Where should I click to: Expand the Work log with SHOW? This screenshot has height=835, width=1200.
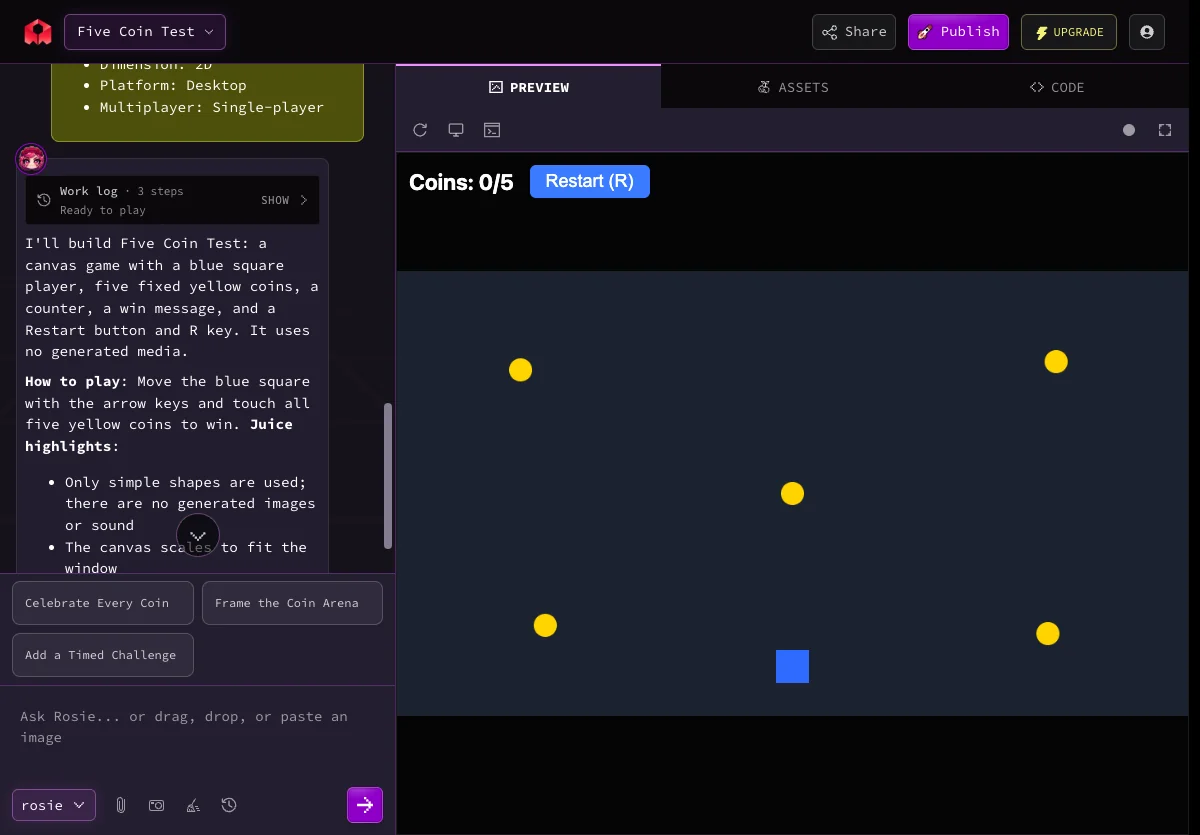pos(284,200)
